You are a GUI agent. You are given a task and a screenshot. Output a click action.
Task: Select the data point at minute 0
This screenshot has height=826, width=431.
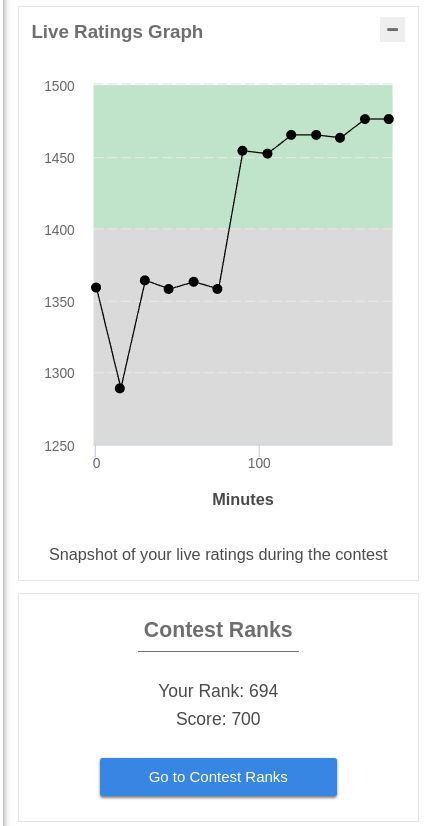tap(96, 288)
